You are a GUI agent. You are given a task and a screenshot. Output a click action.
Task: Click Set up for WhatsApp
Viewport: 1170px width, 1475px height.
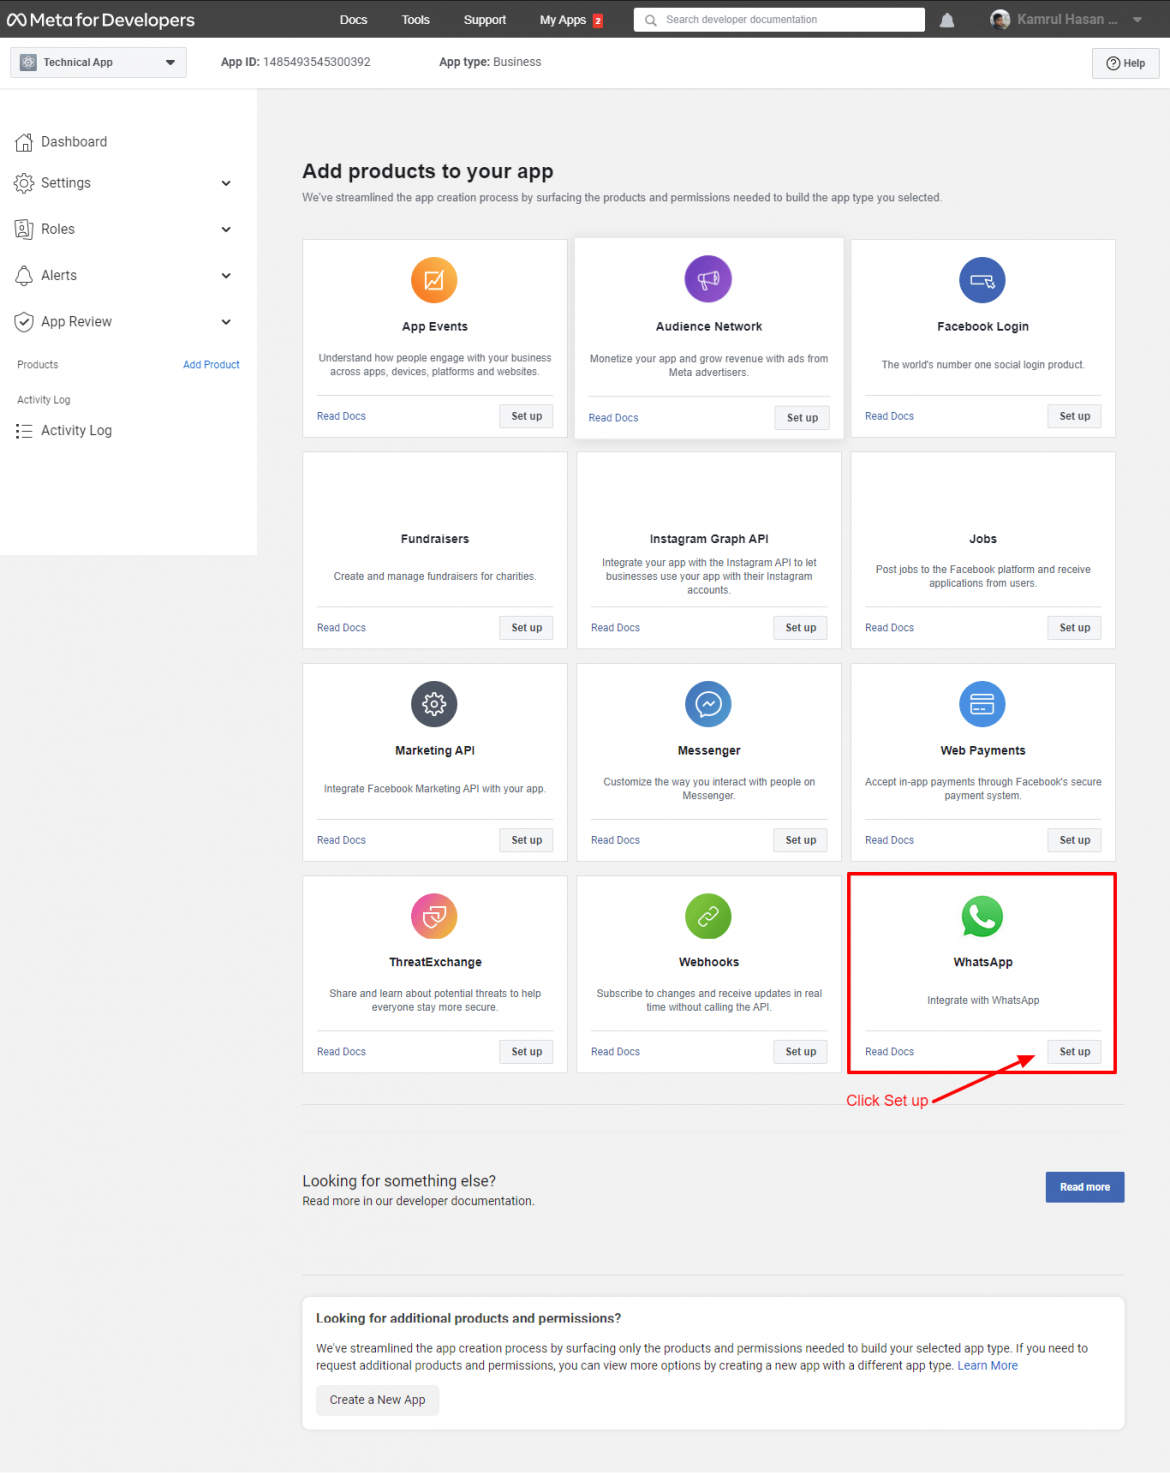click(1074, 1051)
